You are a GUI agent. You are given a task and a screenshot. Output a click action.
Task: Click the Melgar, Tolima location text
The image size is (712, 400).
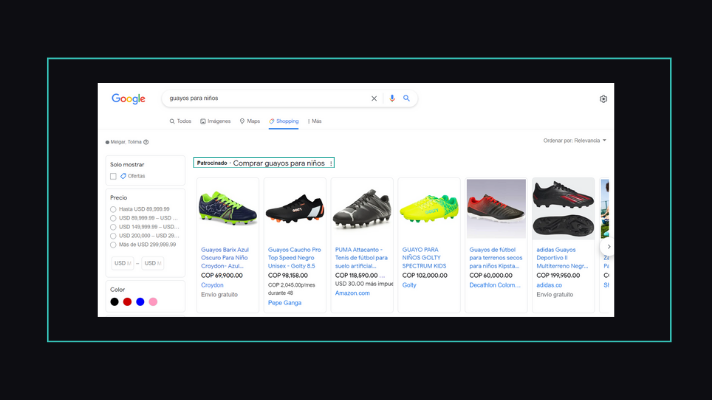coord(126,142)
